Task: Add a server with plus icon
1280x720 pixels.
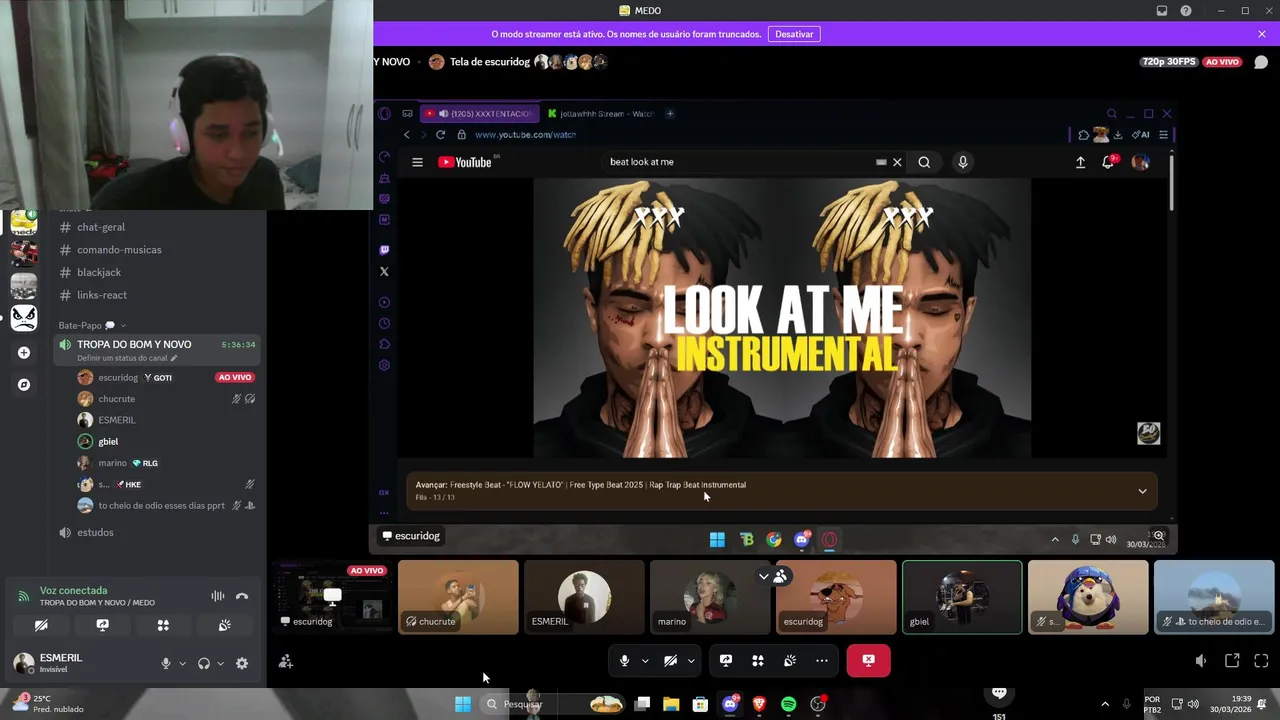Action: [x=24, y=352]
